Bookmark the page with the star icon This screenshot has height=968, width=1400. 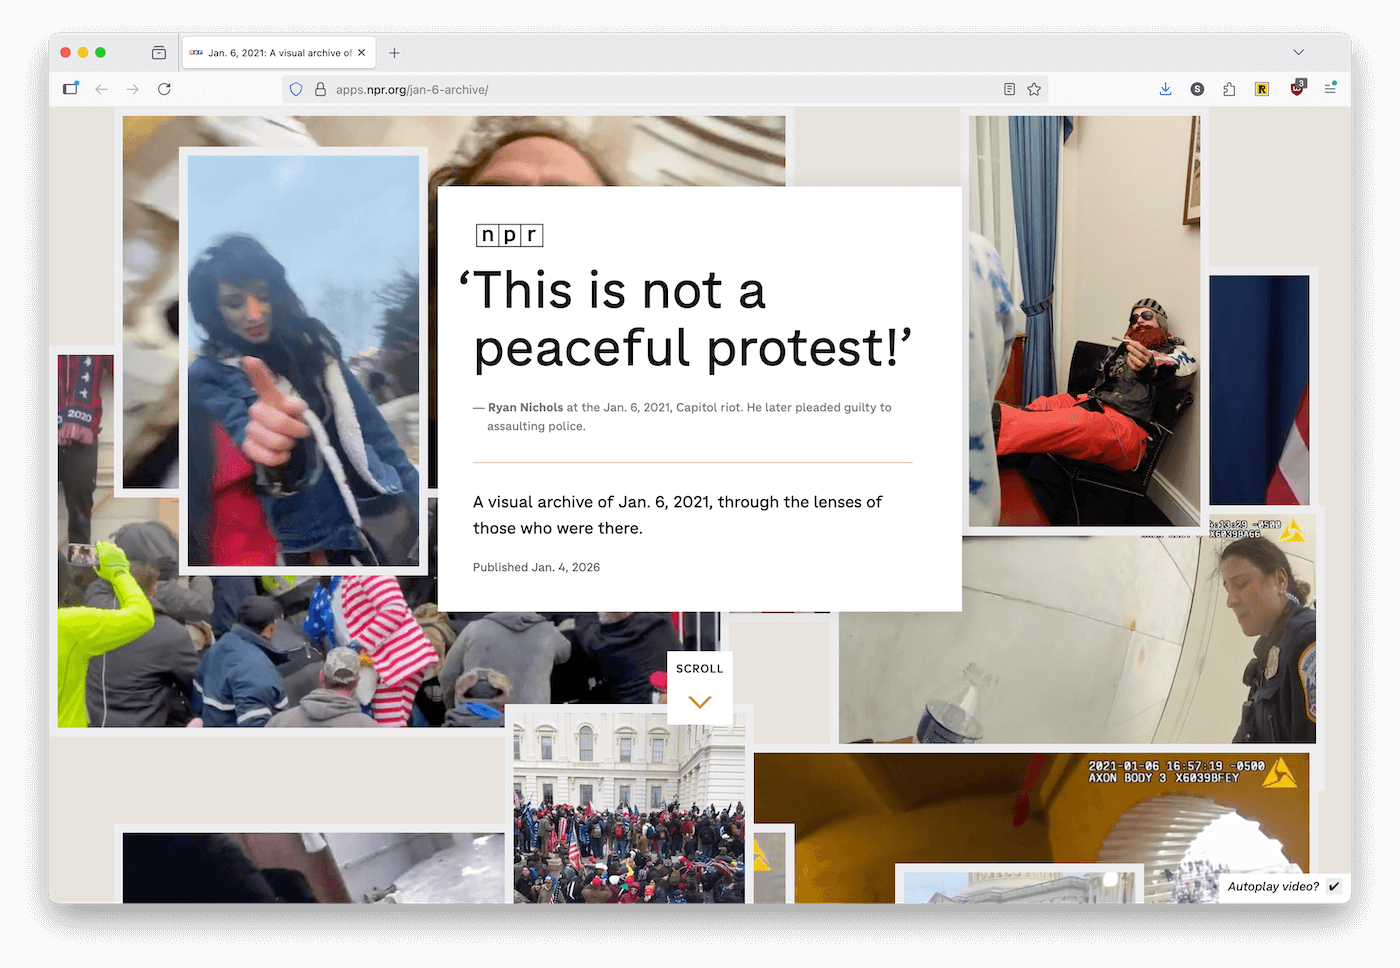1033,89
